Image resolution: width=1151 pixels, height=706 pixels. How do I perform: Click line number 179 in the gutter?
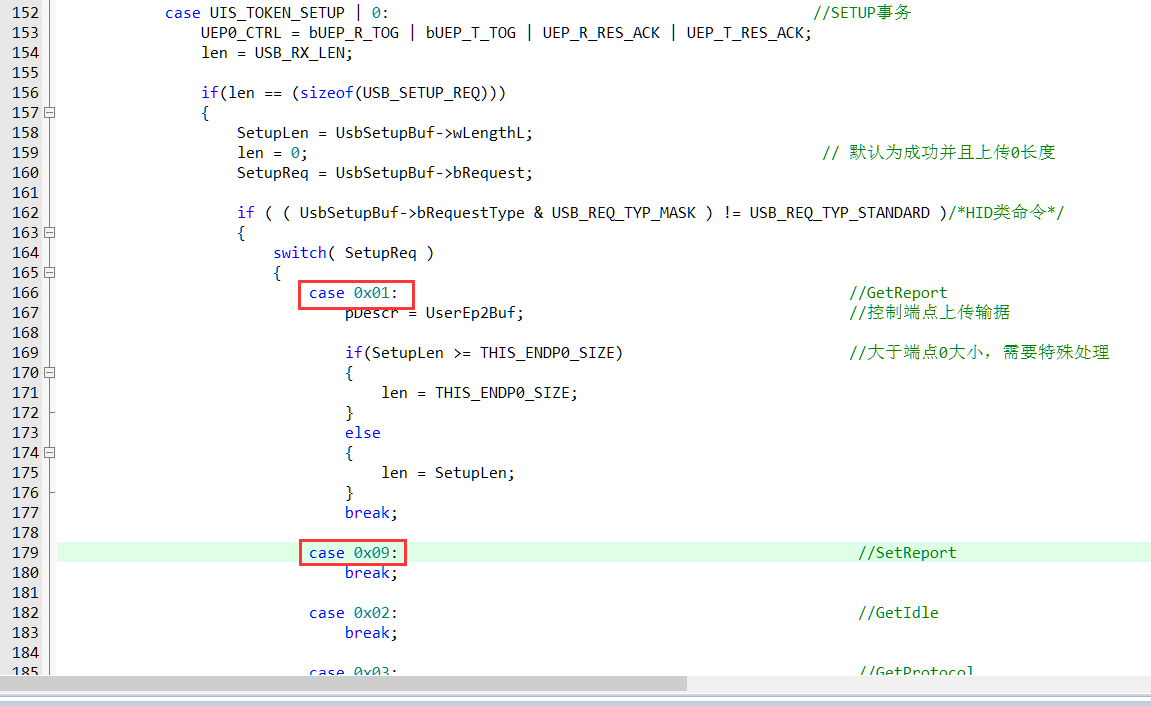pos(25,553)
